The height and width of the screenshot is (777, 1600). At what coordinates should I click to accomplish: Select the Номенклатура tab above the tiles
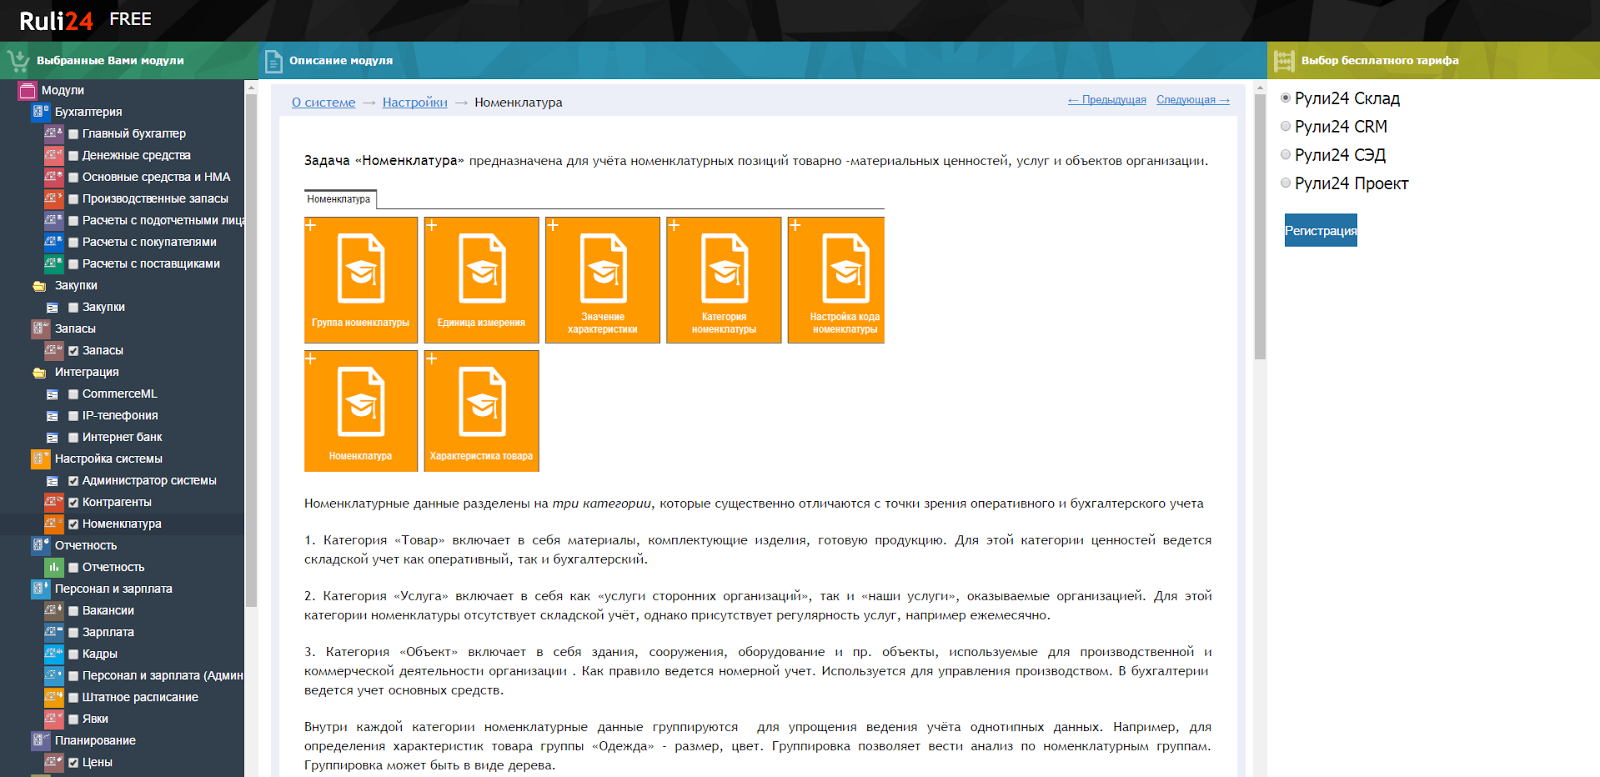[339, 199]
